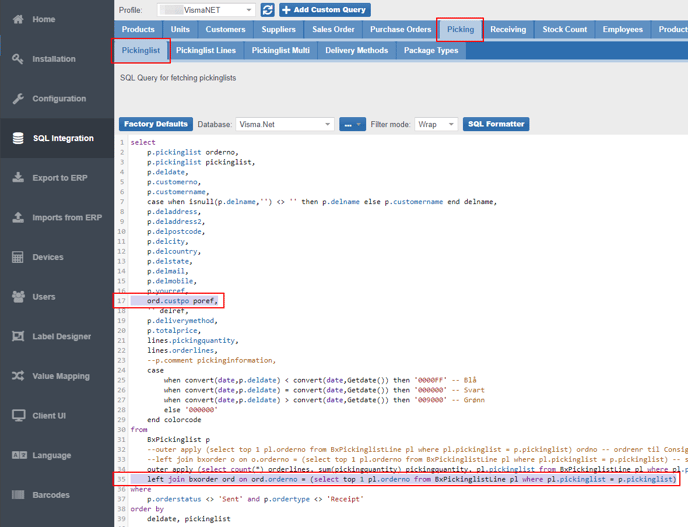
Task: Switch to the Suppliers tab
Action: [x=278, y=29]
